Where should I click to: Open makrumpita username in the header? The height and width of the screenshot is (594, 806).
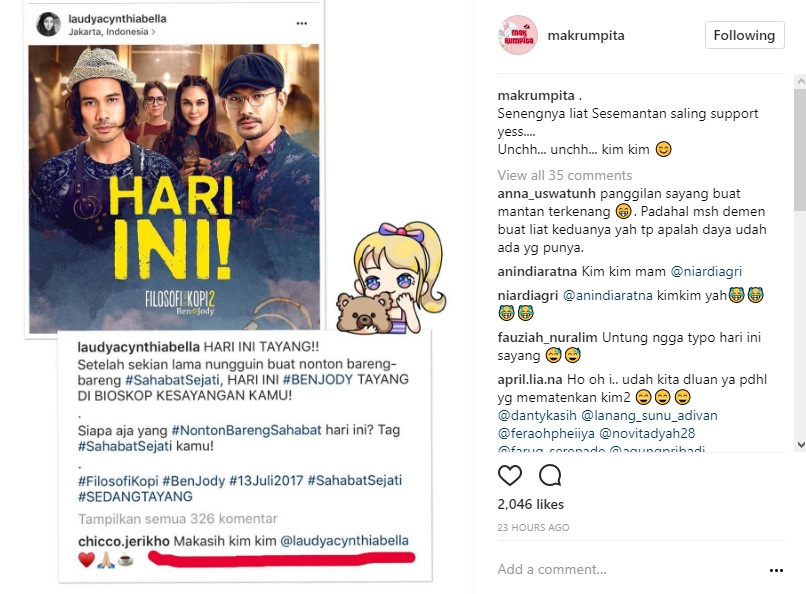pyautogui.click(x=586, y=35)
